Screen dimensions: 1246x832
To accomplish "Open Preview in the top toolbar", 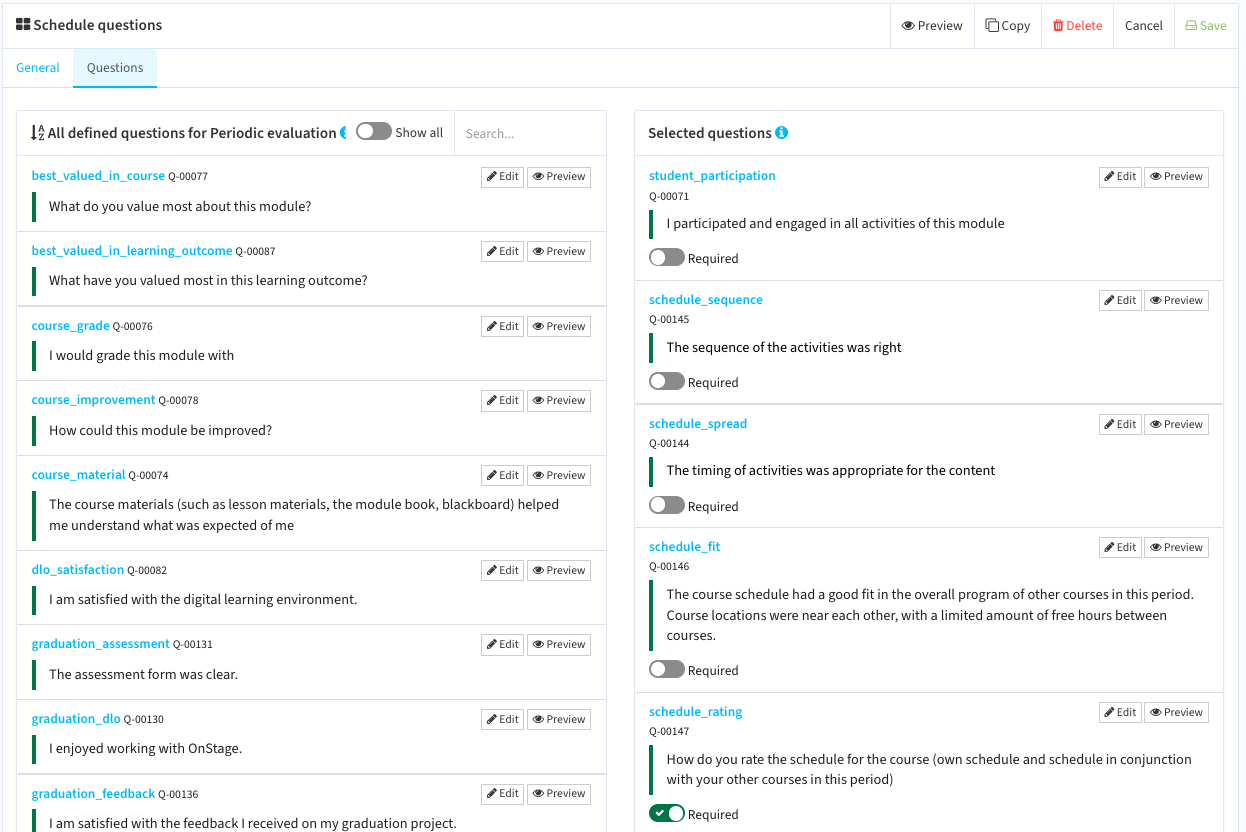I will coord(932,26).
